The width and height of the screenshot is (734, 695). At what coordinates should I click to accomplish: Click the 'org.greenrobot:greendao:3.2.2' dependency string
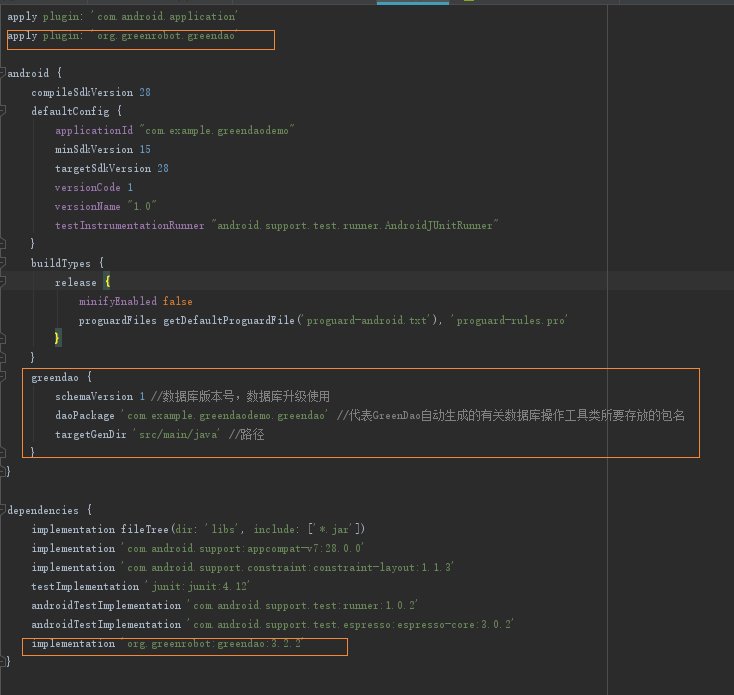point(212,644)
